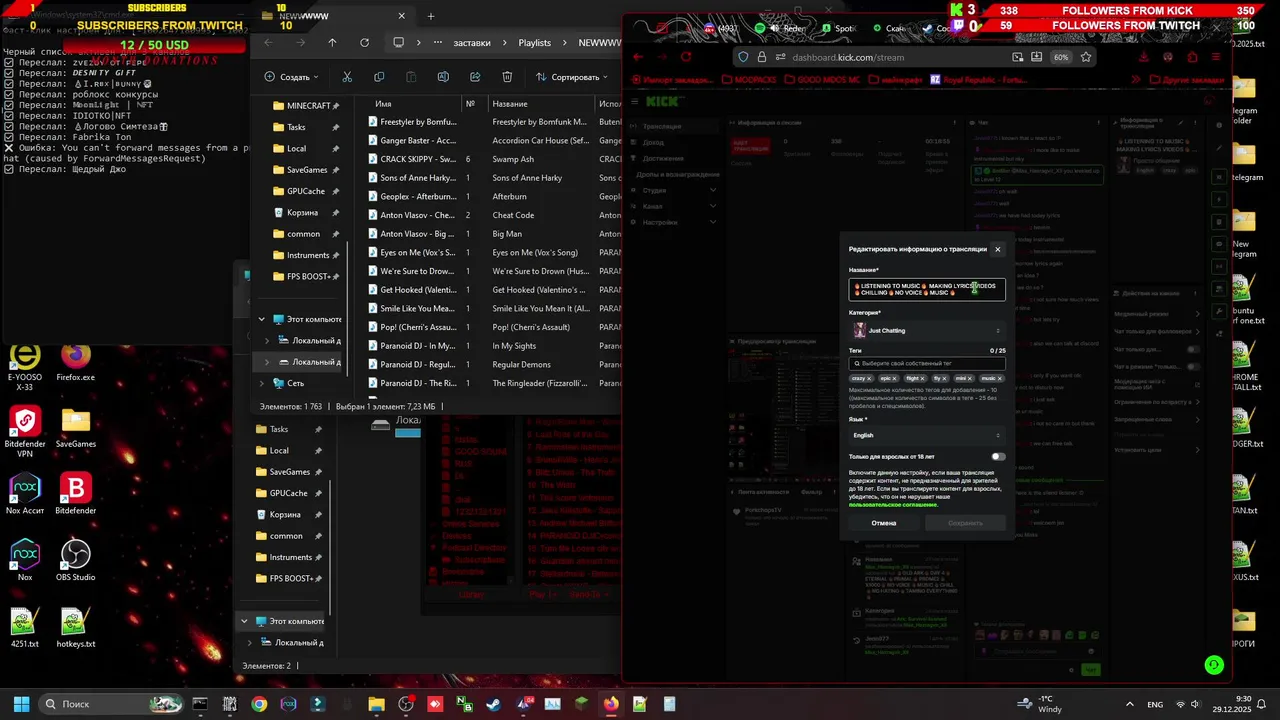Add a new Explorer tab
This screenshot has height=720, width=1280.
pos(431,16)
